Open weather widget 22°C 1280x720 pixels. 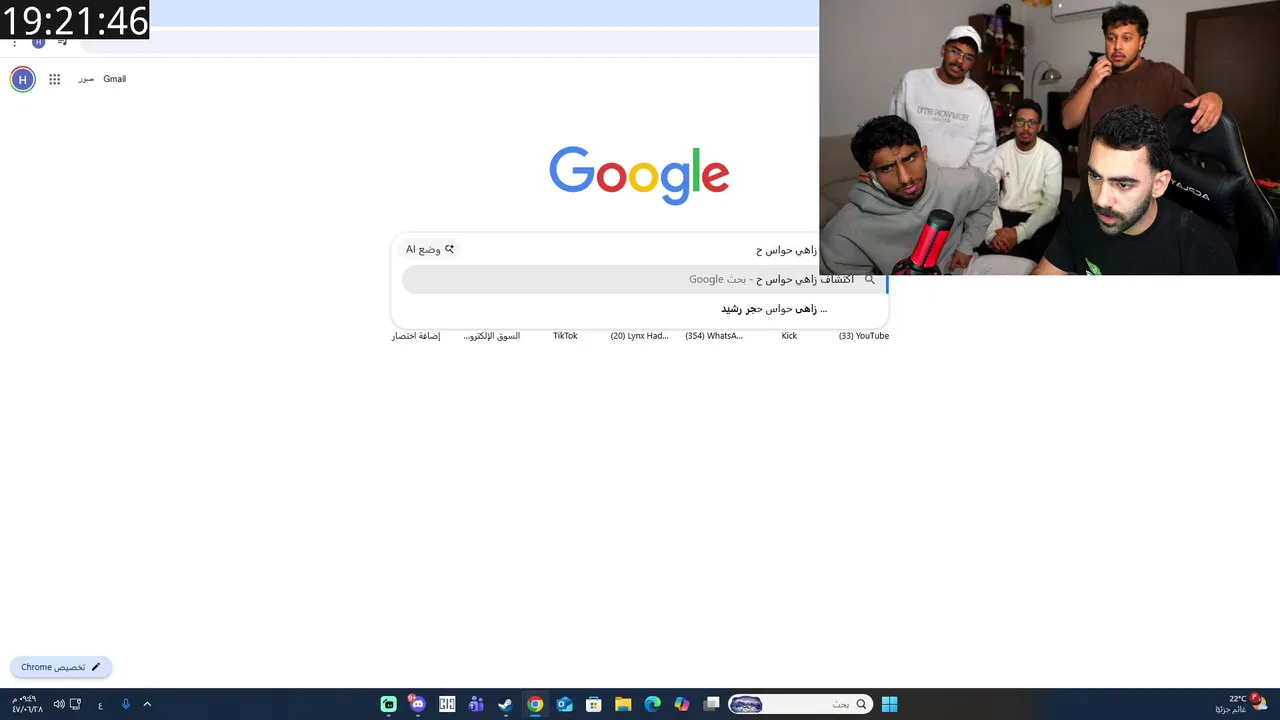[x=1242, y=704]
